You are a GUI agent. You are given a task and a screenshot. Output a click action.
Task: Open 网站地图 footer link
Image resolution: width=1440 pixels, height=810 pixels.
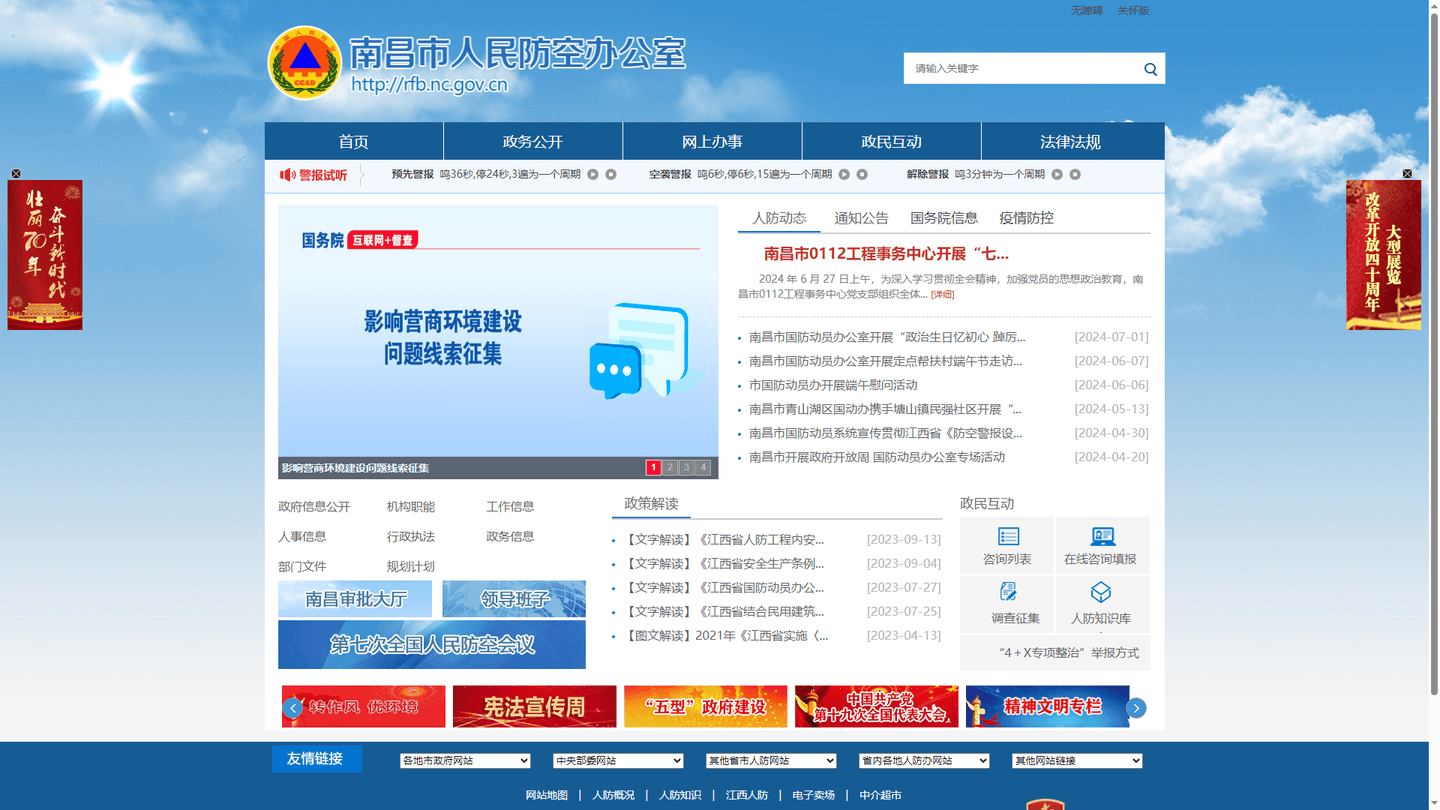coord(547,795)
